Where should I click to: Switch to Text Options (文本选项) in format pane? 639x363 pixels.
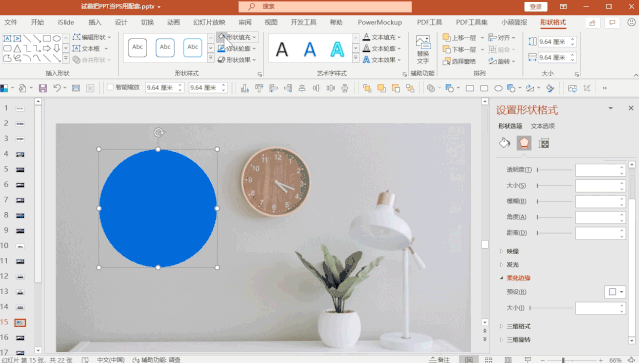(543, 126)
